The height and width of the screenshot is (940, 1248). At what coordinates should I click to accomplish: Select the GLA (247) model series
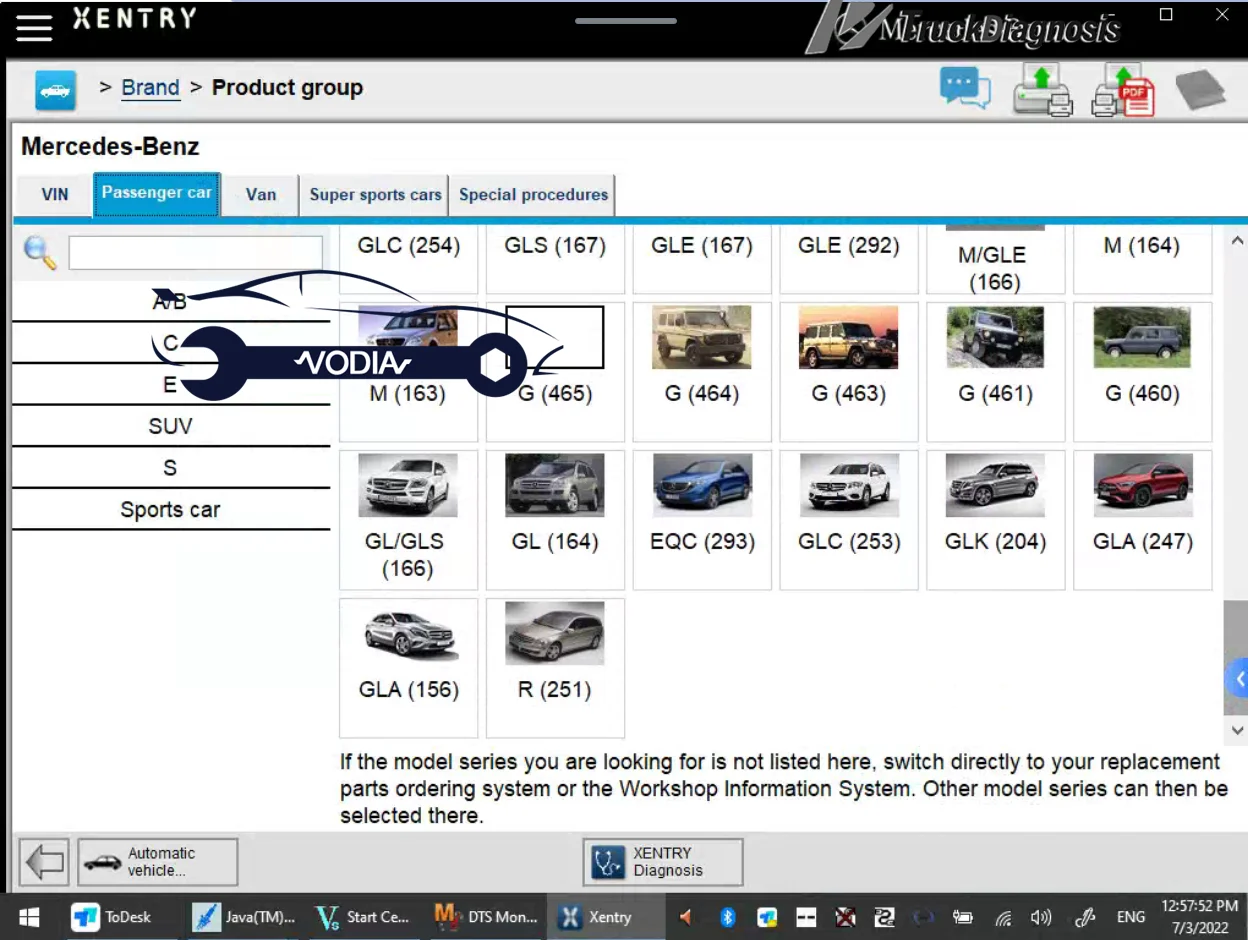[1143, 520]
